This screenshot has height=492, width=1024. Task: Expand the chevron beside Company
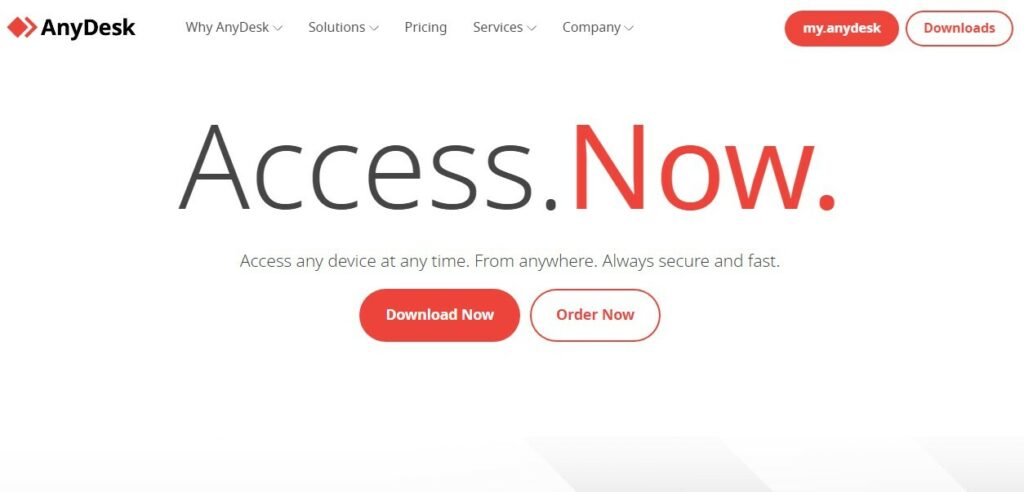coord(628,28)
